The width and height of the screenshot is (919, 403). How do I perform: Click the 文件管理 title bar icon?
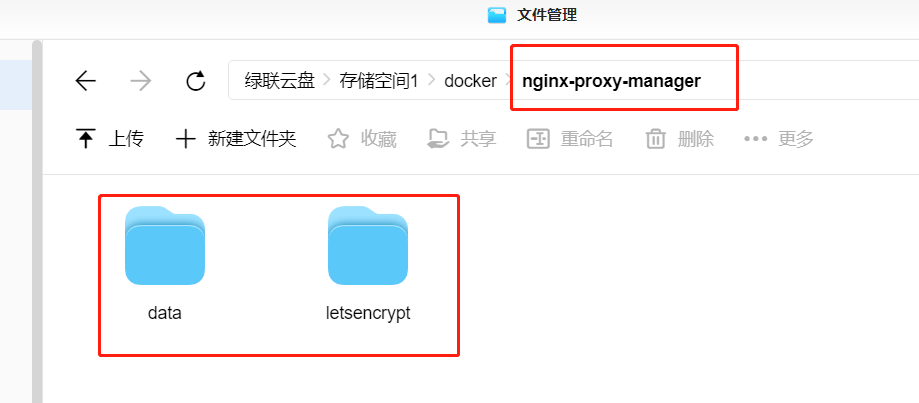pos(496,15)
